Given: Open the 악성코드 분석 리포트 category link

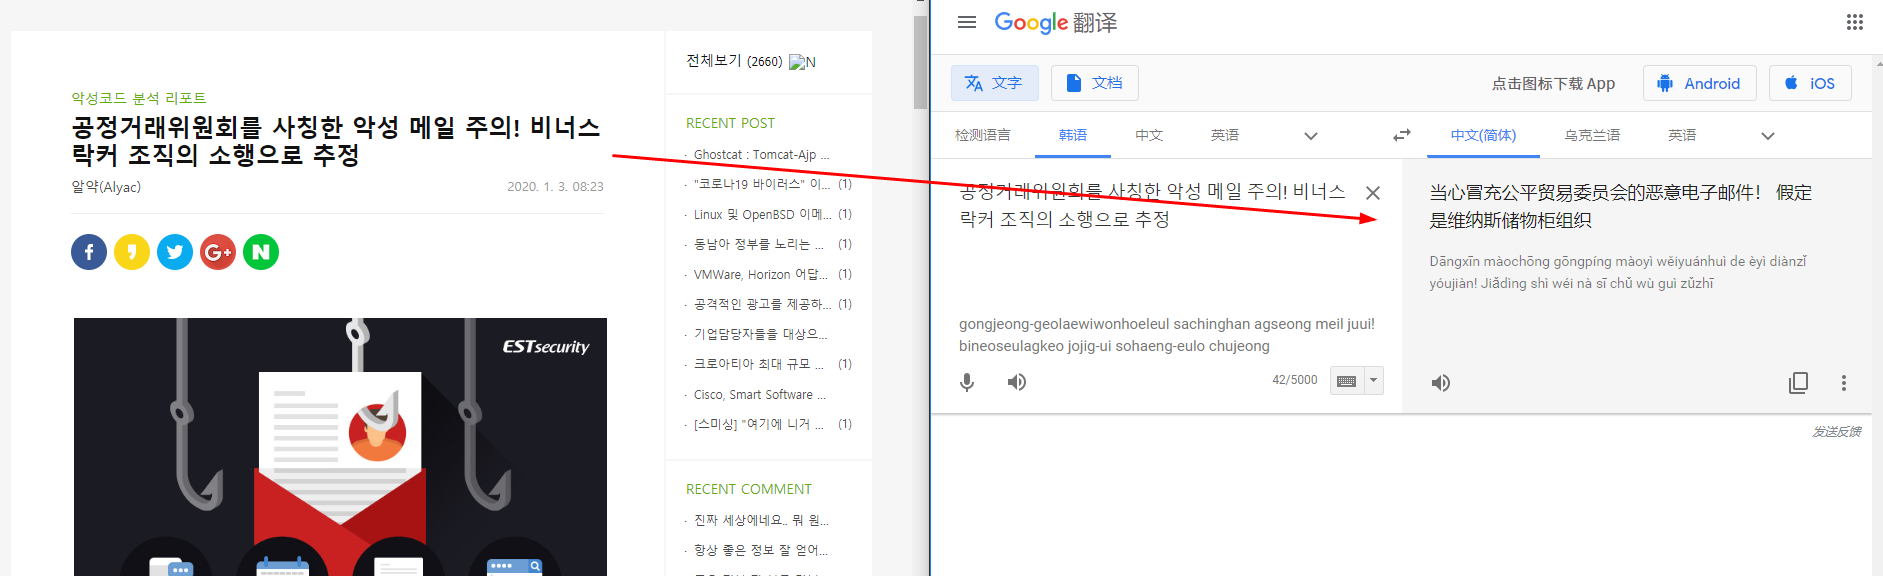Looking at the screenshot, I should coord(139,98).
